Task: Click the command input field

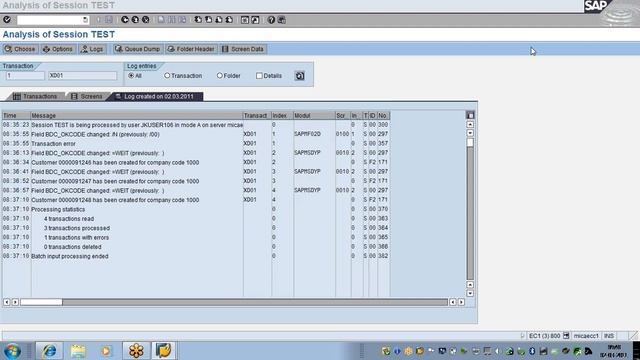Action: coord(49,20)
